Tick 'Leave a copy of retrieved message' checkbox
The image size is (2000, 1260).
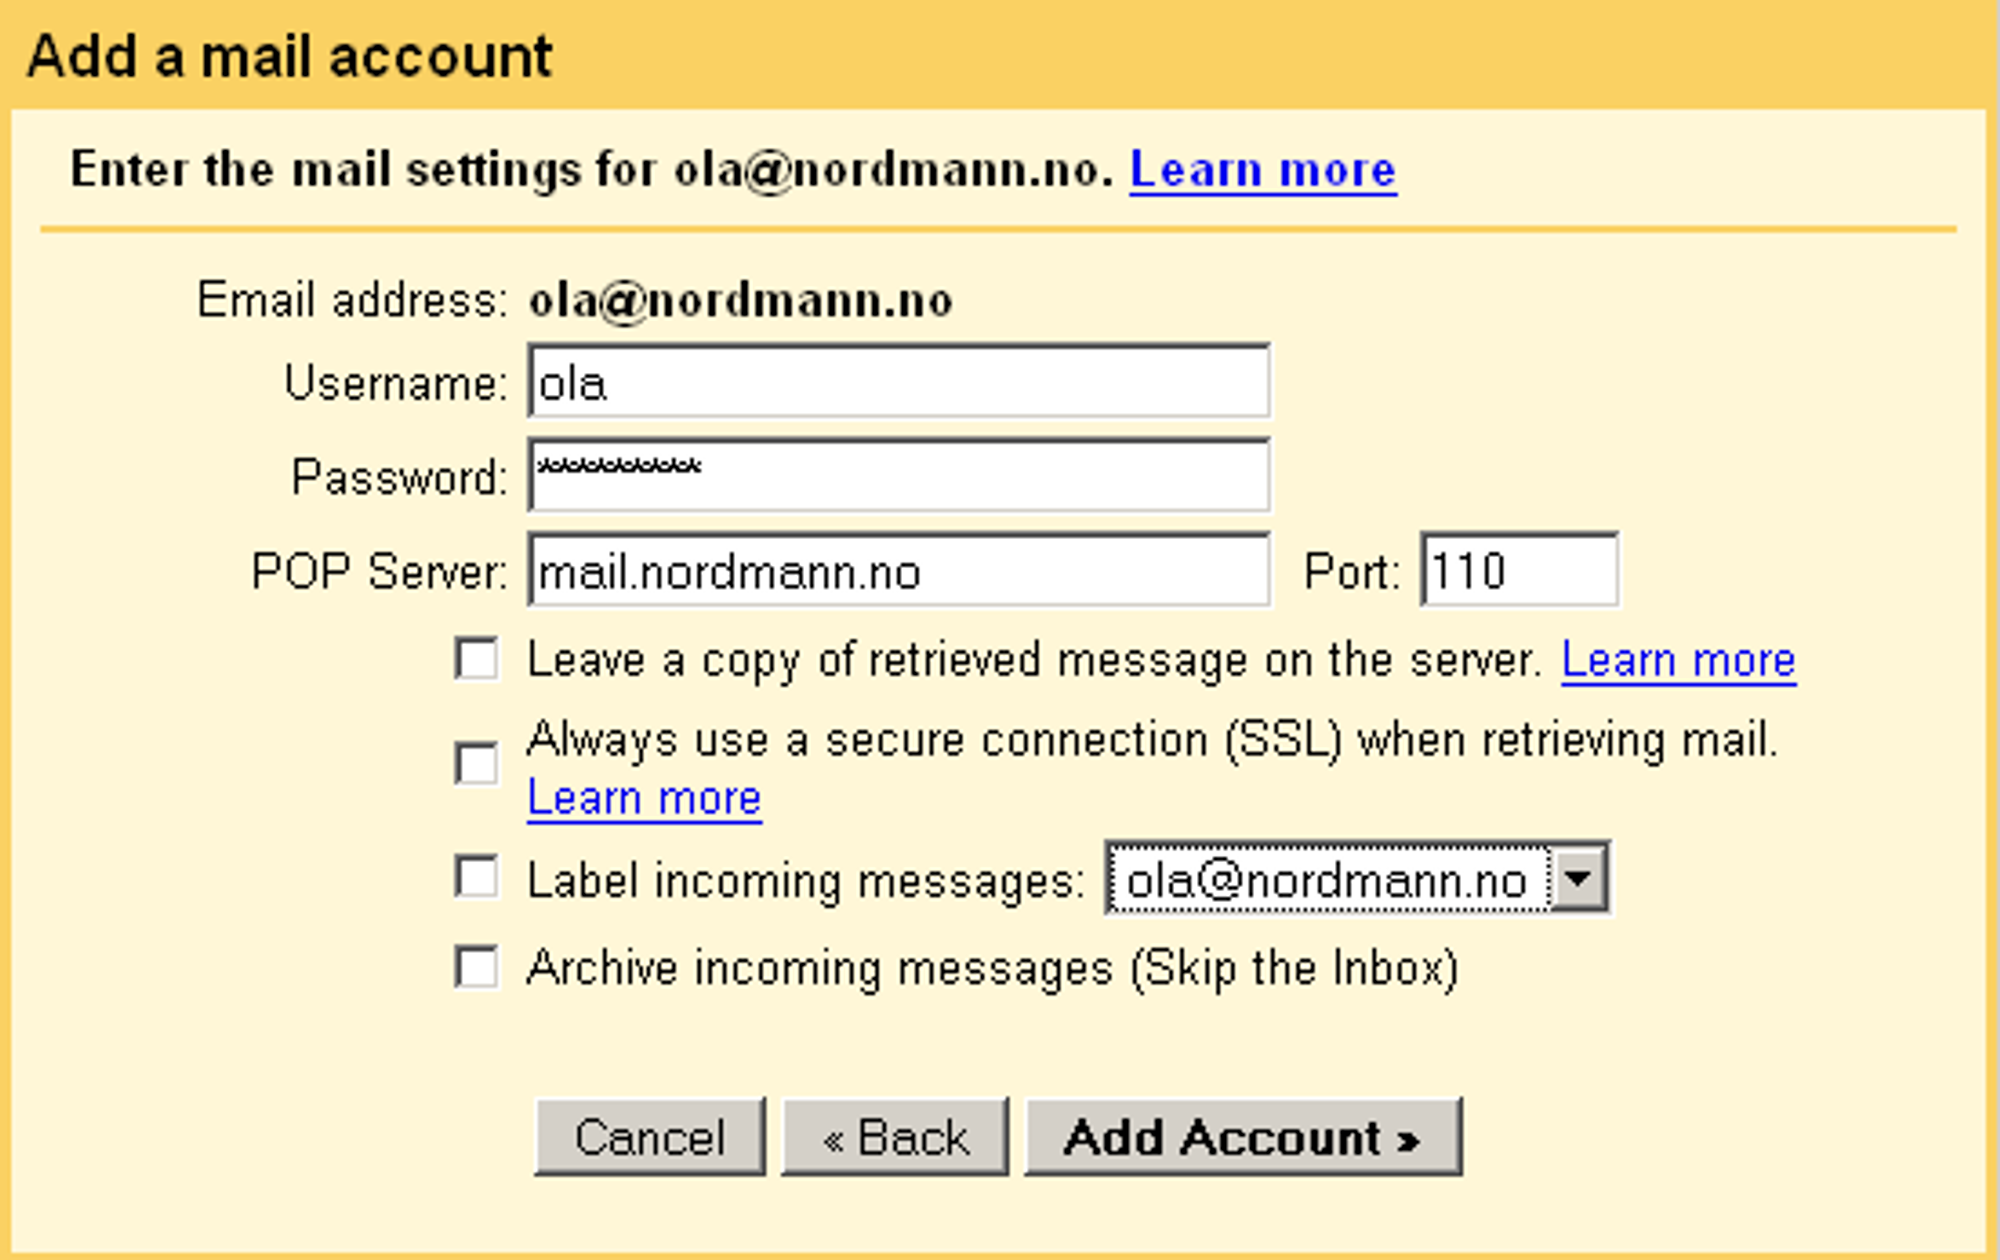(476, 659)
